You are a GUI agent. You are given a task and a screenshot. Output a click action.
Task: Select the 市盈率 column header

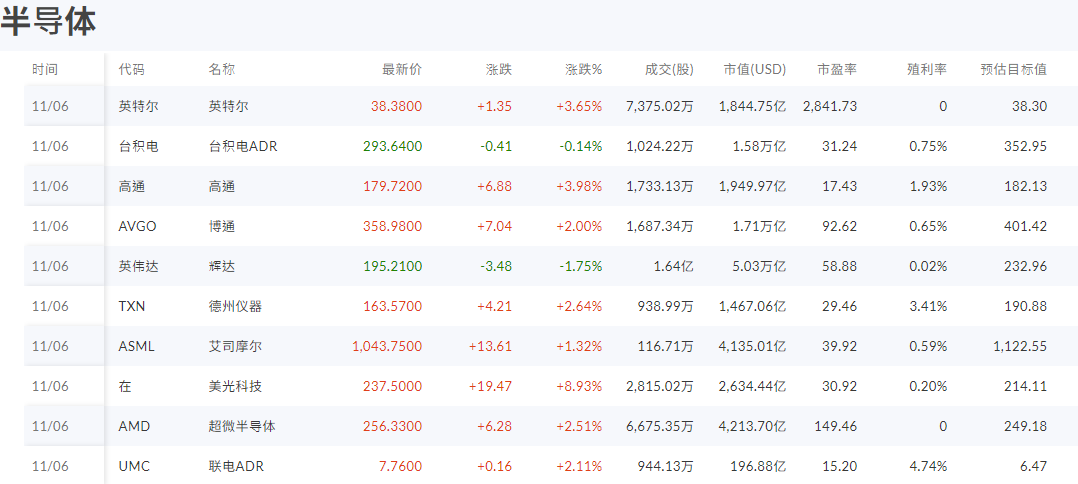836,70
